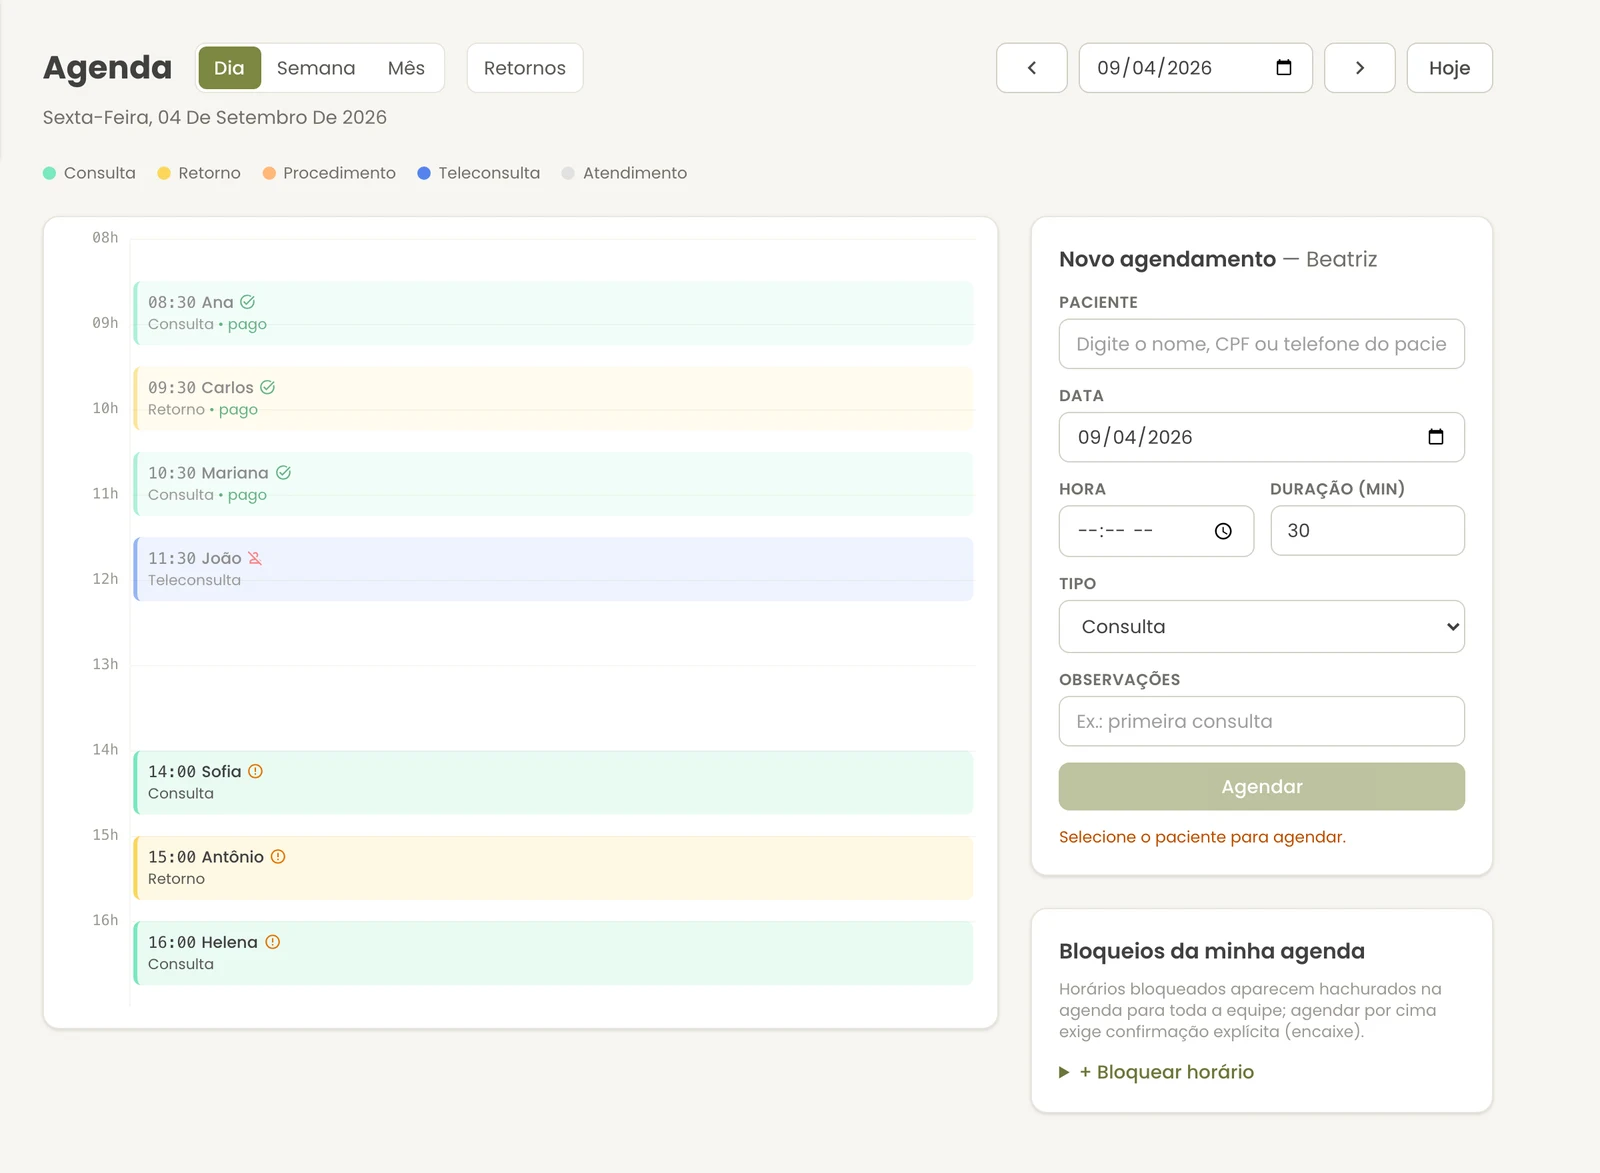
Task: Switch to Semana view
Action: (x=316, y=68)
